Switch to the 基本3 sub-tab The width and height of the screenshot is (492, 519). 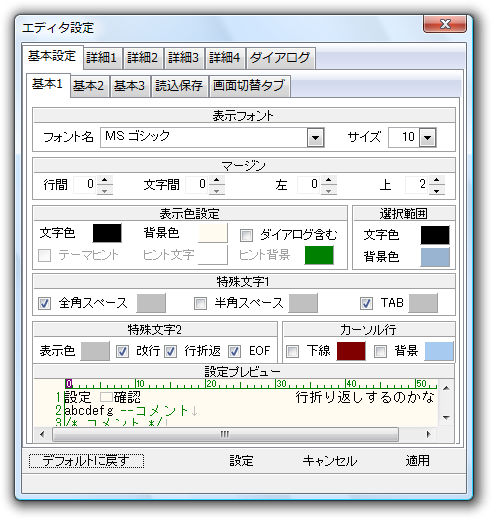tap(130, 86)
